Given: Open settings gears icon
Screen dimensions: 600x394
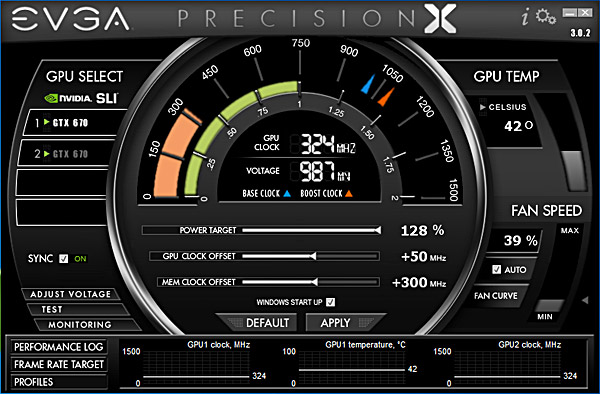Looking at the screenshot, I should [546, 16].
